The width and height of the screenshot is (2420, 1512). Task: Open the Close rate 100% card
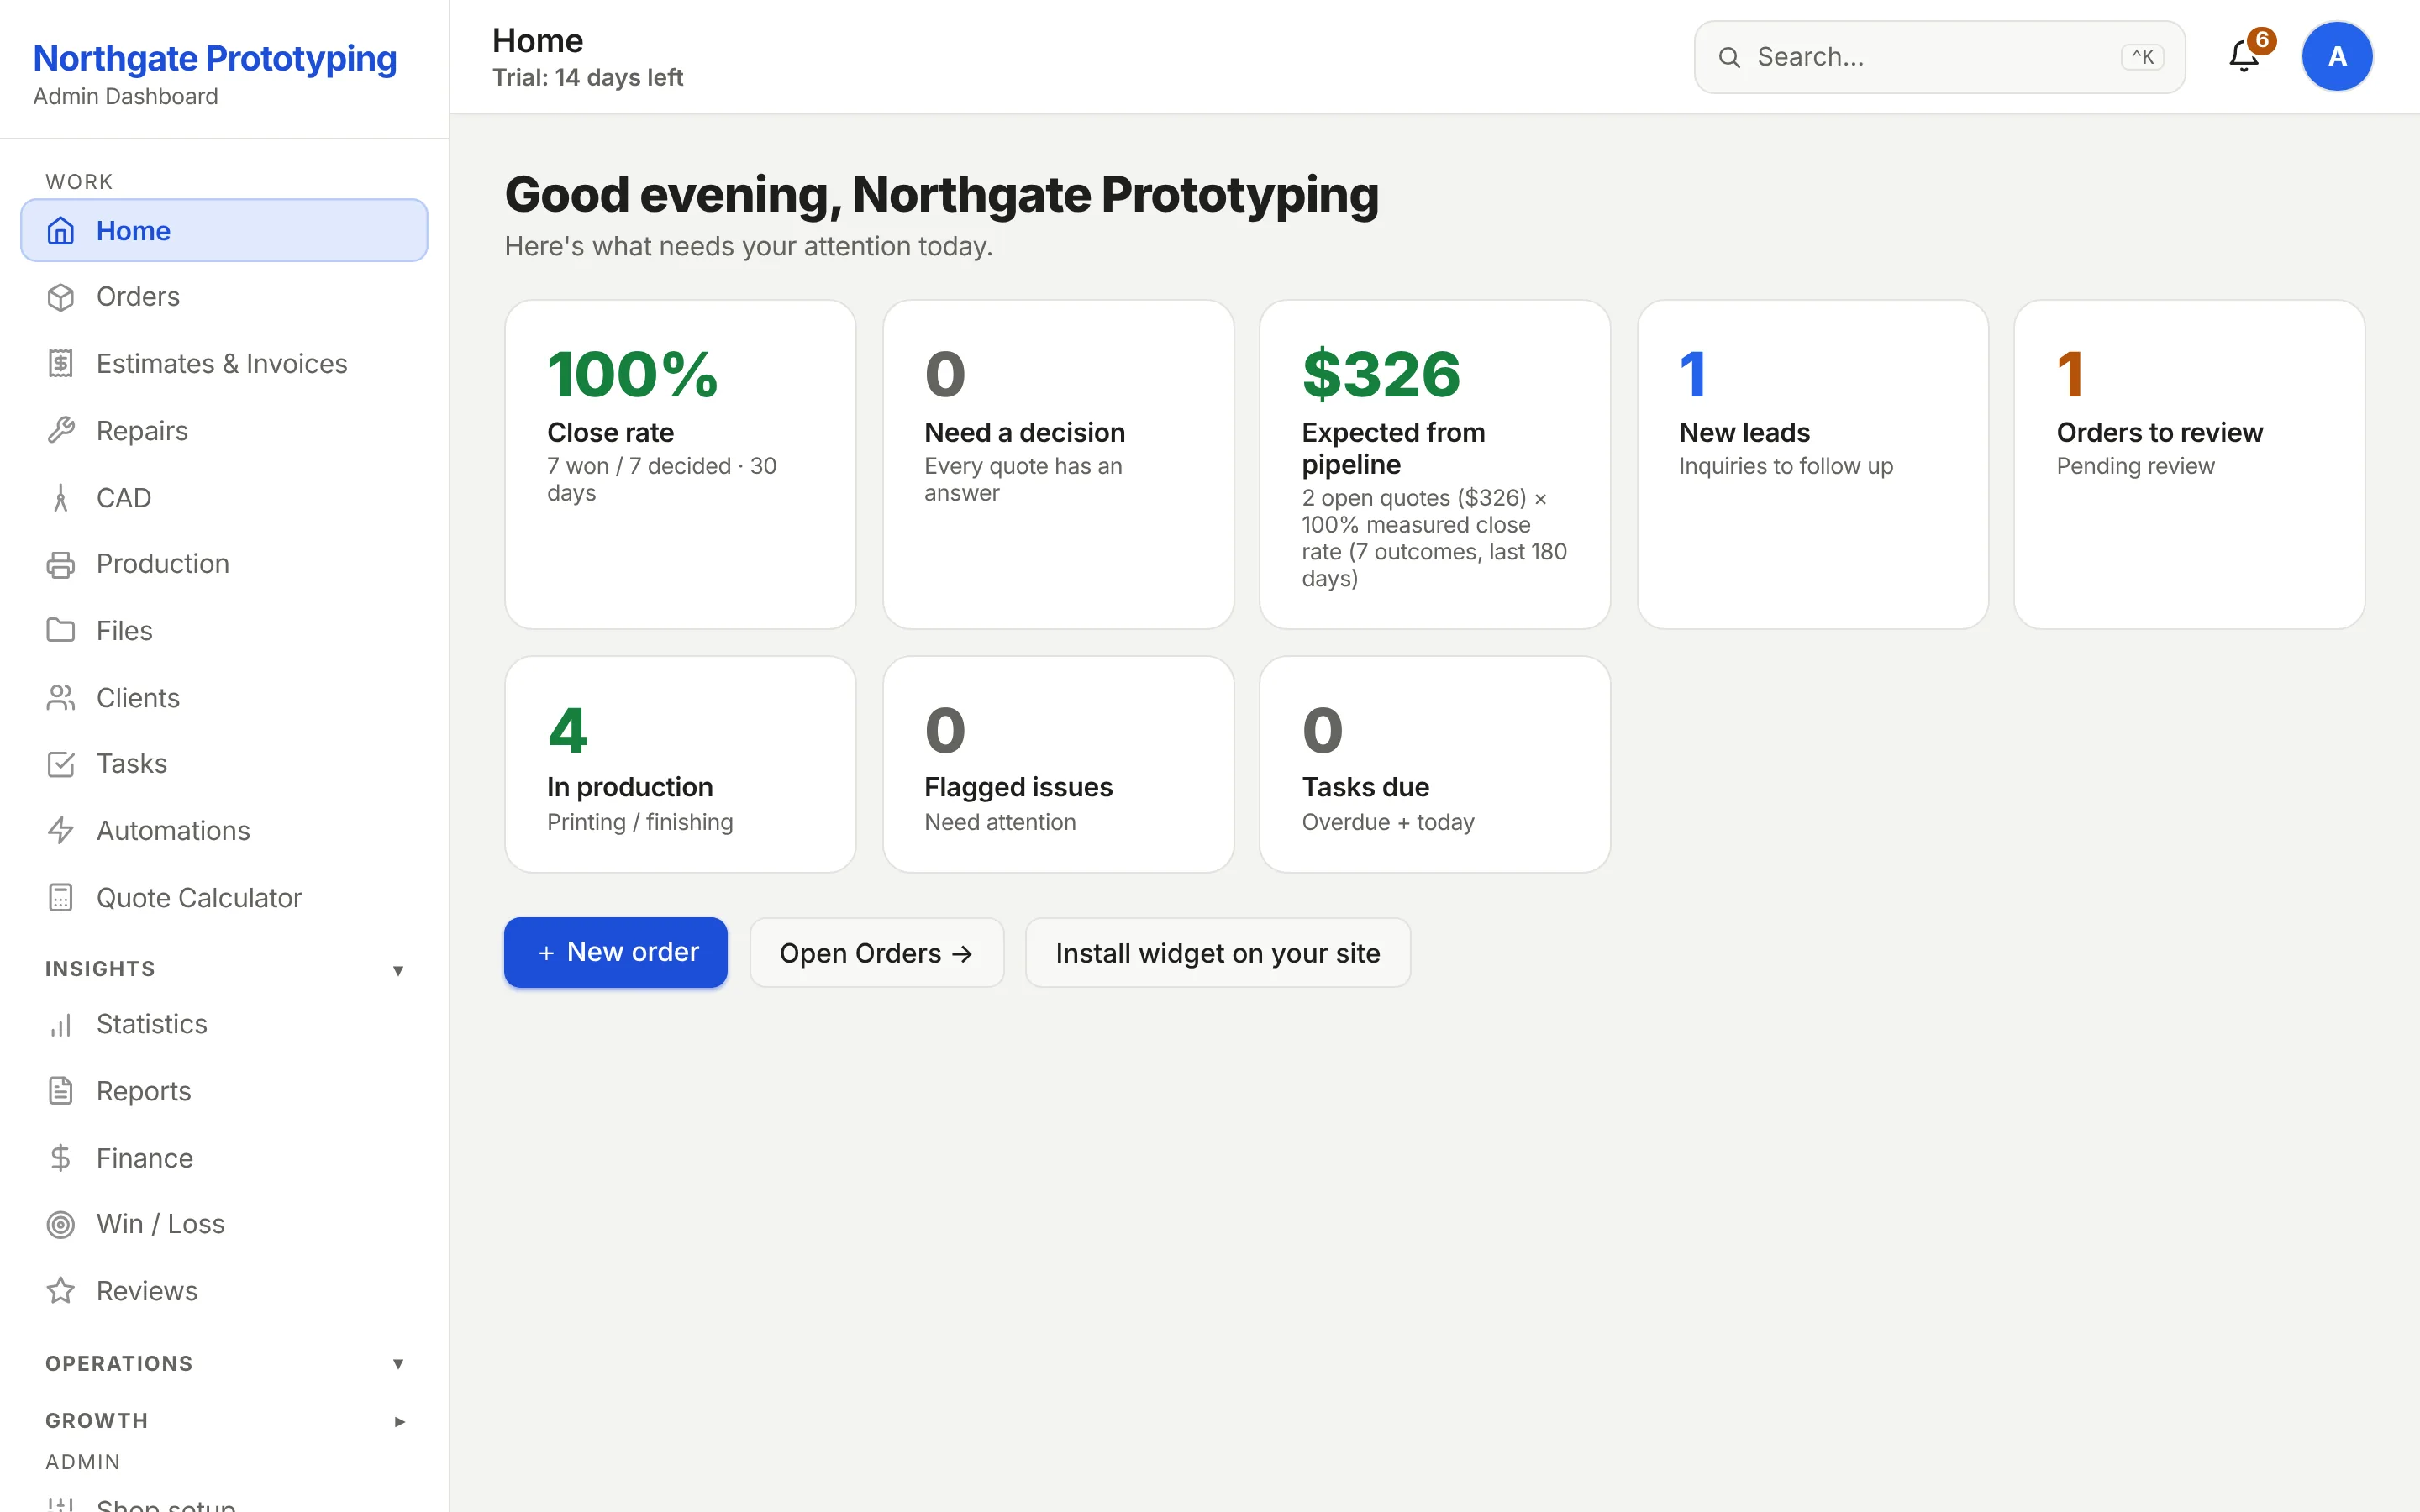680,464
